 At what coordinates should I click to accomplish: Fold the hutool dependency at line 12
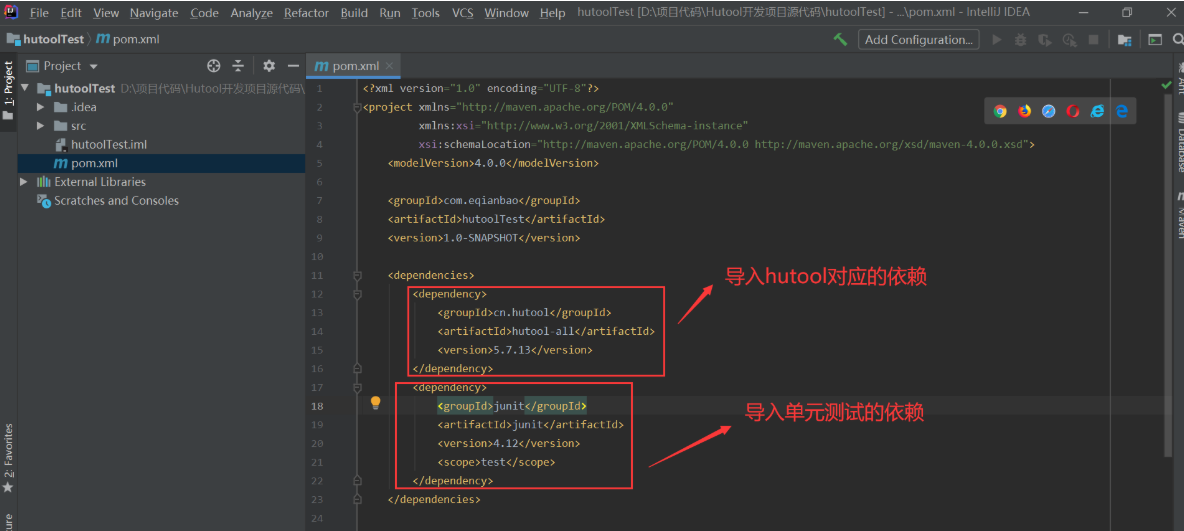(x=358, y=294)
